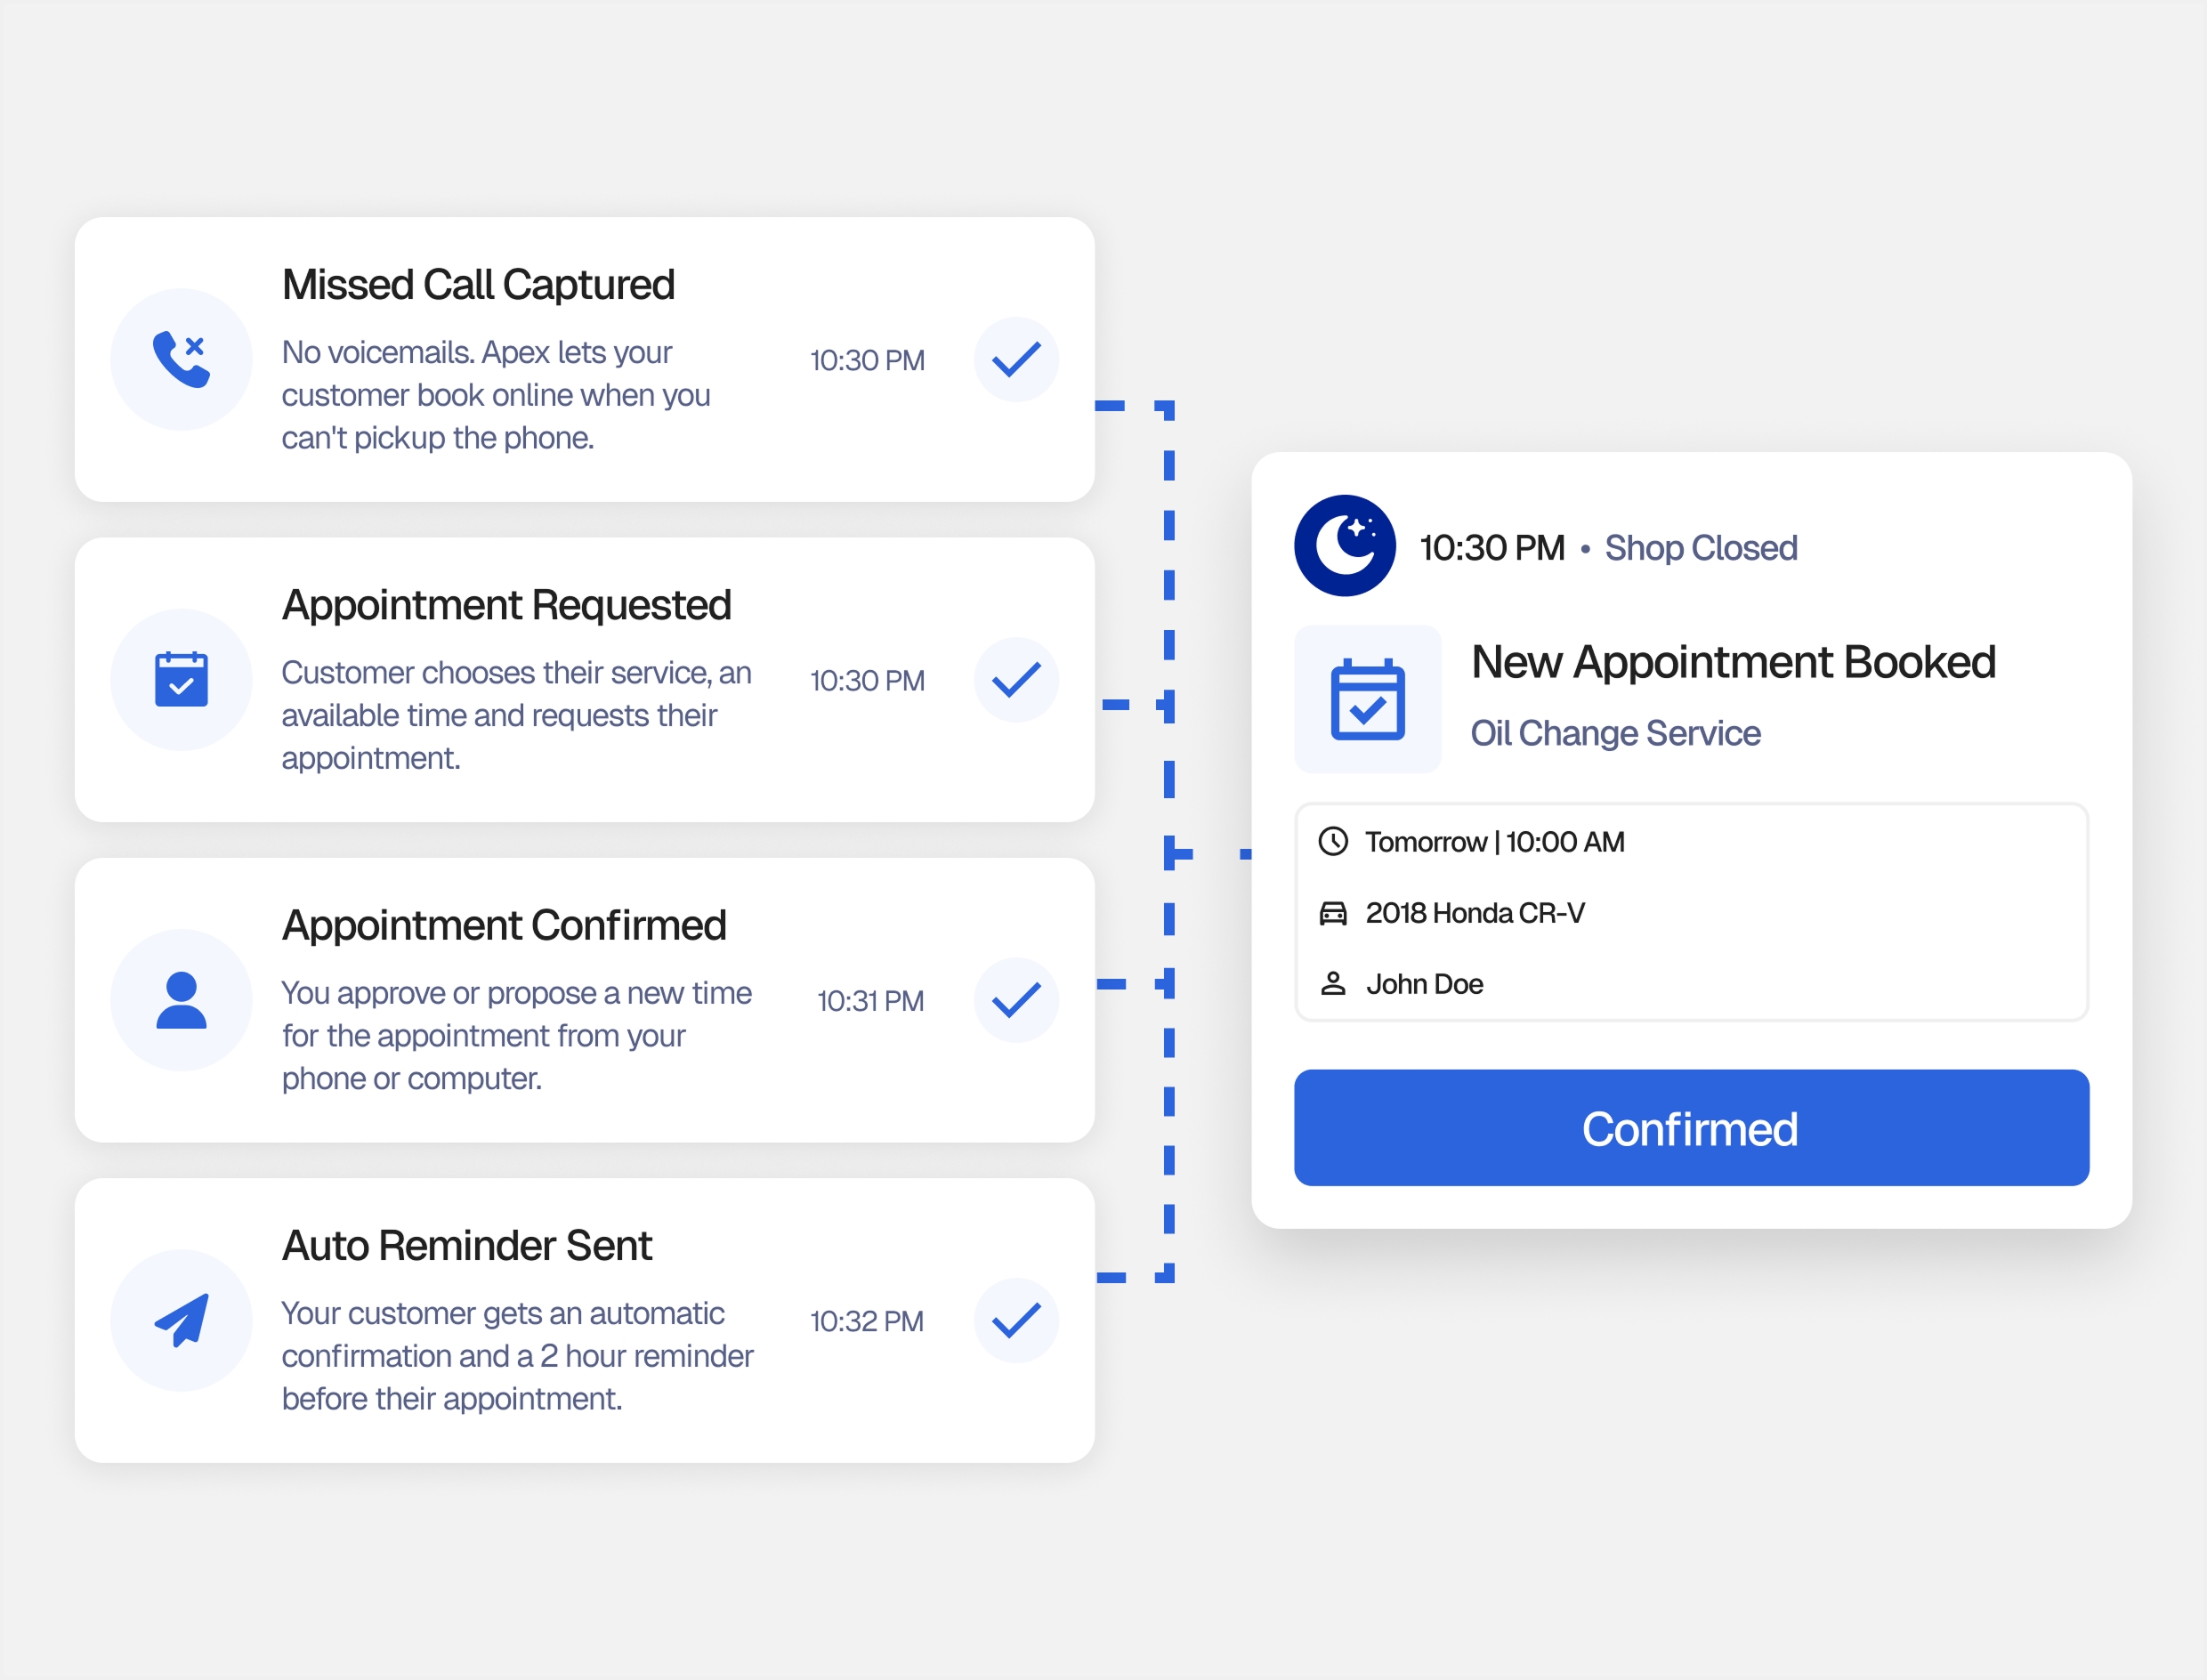Click the checkmark in Missed Call Captured card
The height and width of the screenshot is (1680, 2207).
click(x=1016, y=359)
